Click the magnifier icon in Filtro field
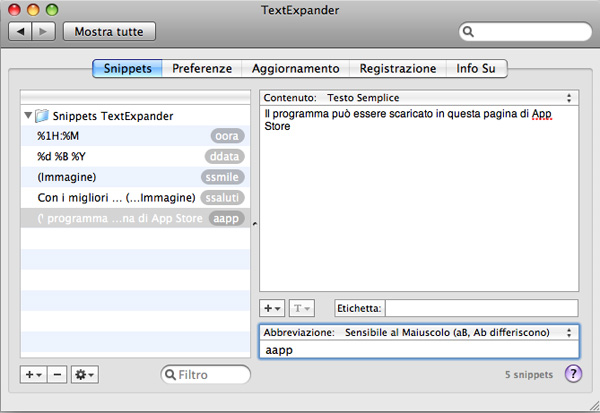The width and height of the screenshot is (600, 413). 170,374
